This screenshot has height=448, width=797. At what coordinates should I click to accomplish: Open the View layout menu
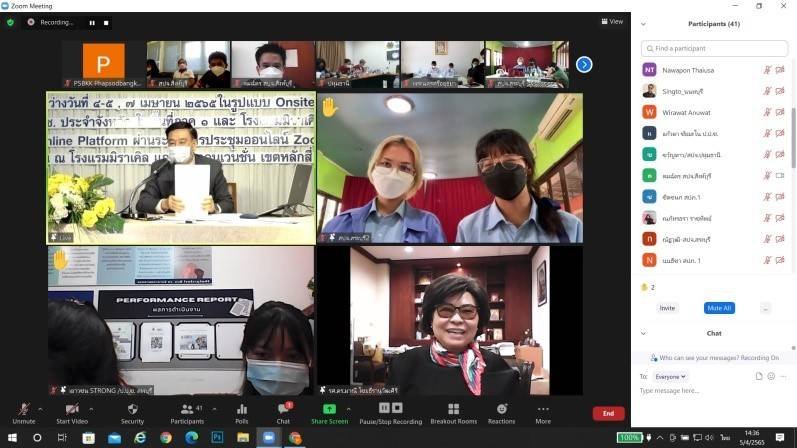tap(612, 21)
